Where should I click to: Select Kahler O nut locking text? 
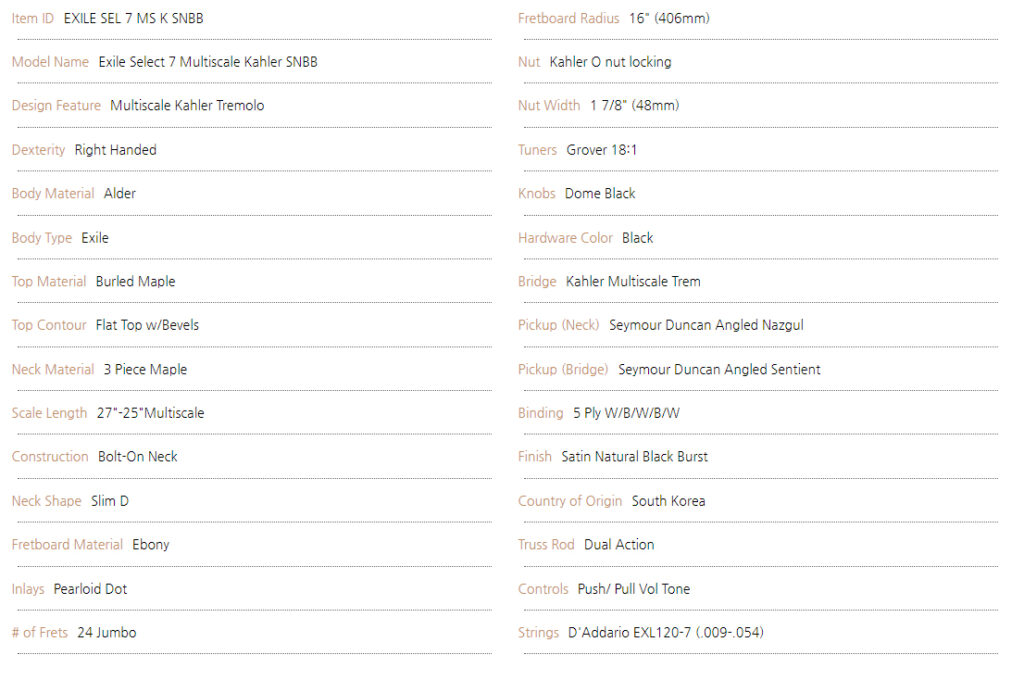coord(610,62)
